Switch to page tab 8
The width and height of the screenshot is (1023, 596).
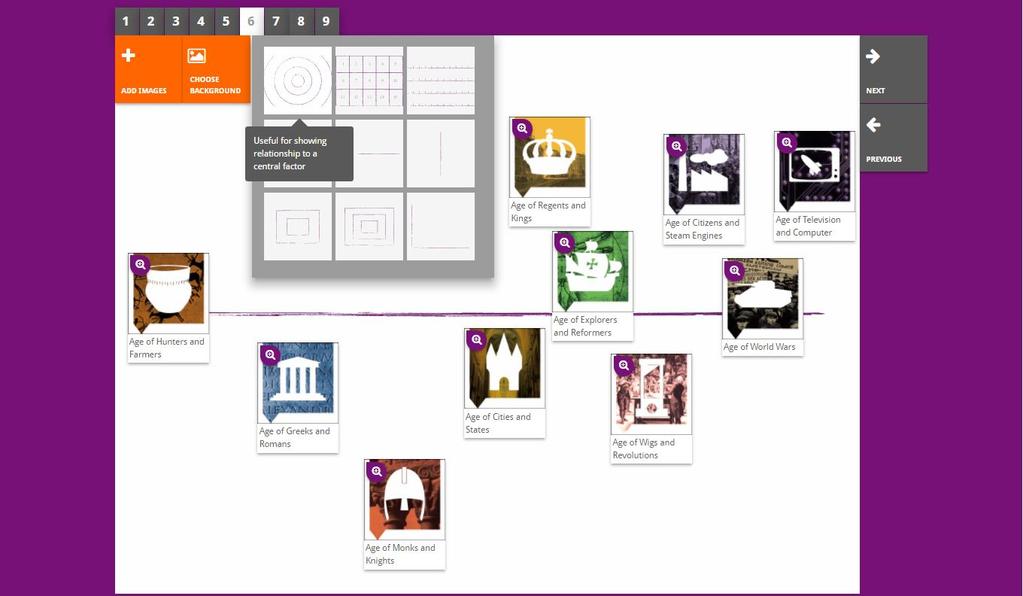click(x=301, y=22)
